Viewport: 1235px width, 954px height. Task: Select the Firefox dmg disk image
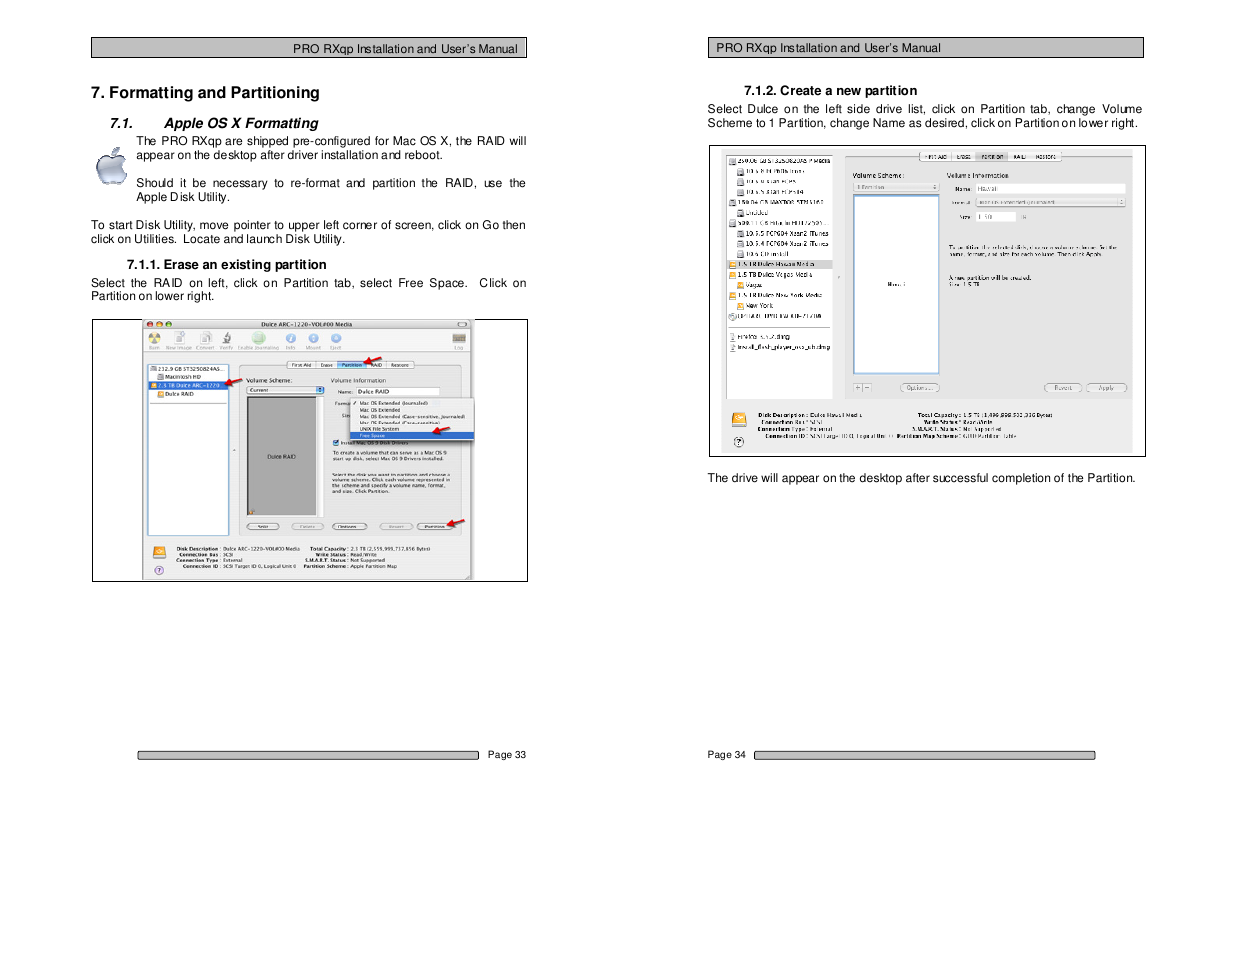click(x=761, y=337)
